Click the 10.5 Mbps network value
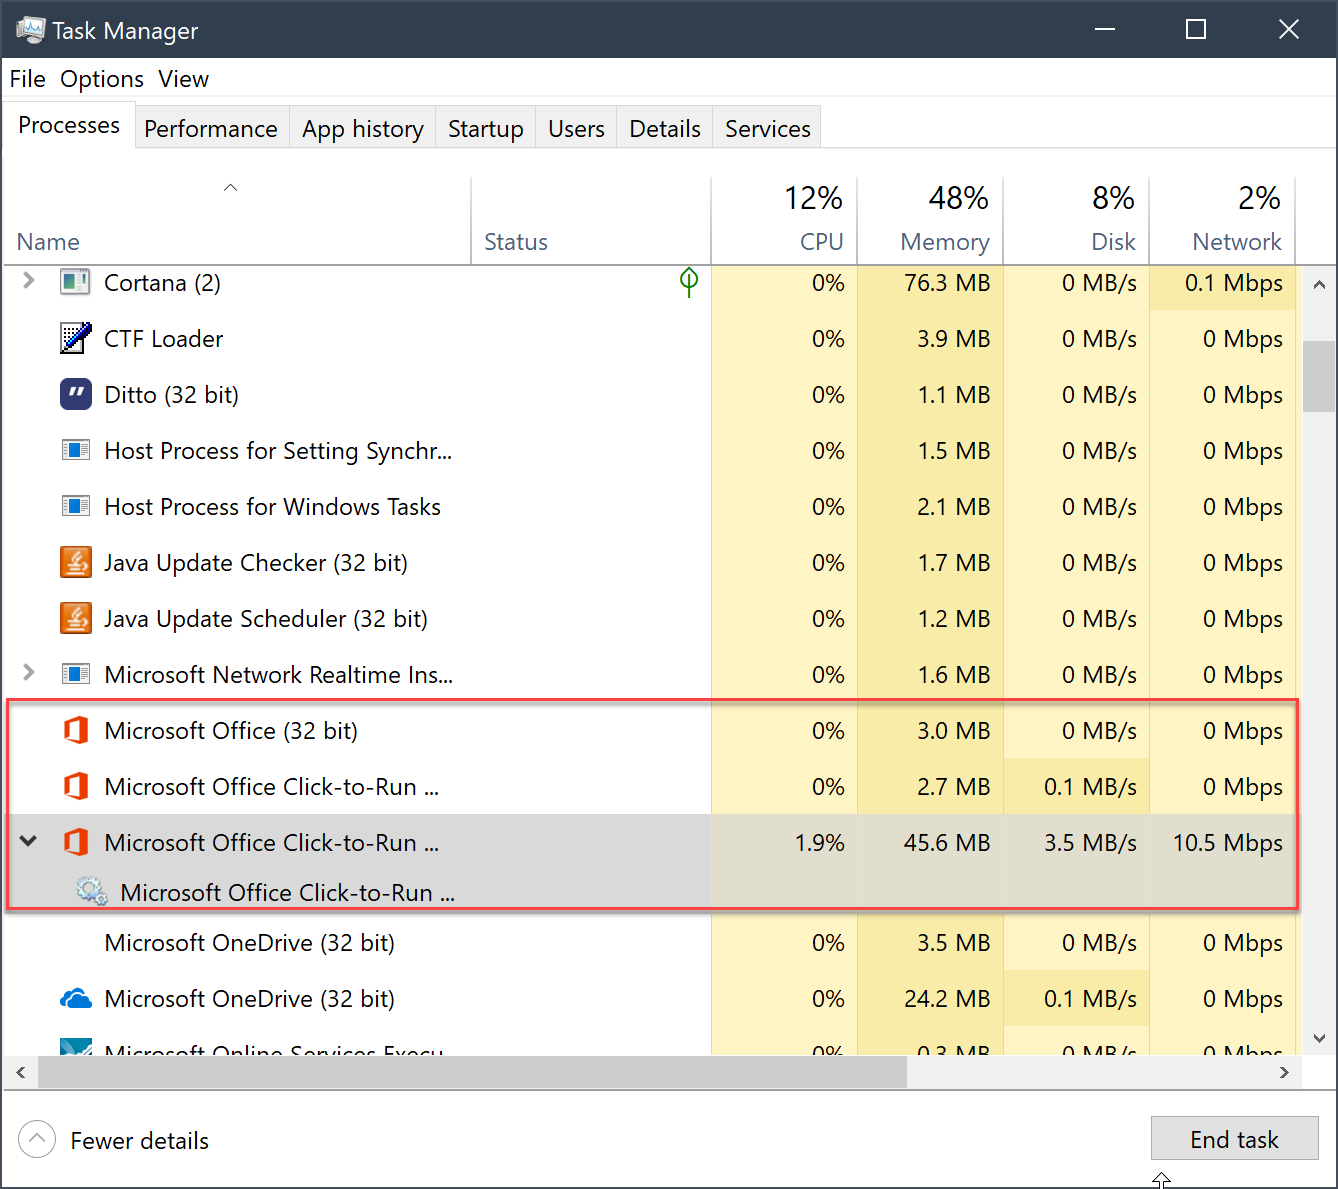Image resolution: width=1338 pixels, height=1189 pixels. coord(1227,843)
